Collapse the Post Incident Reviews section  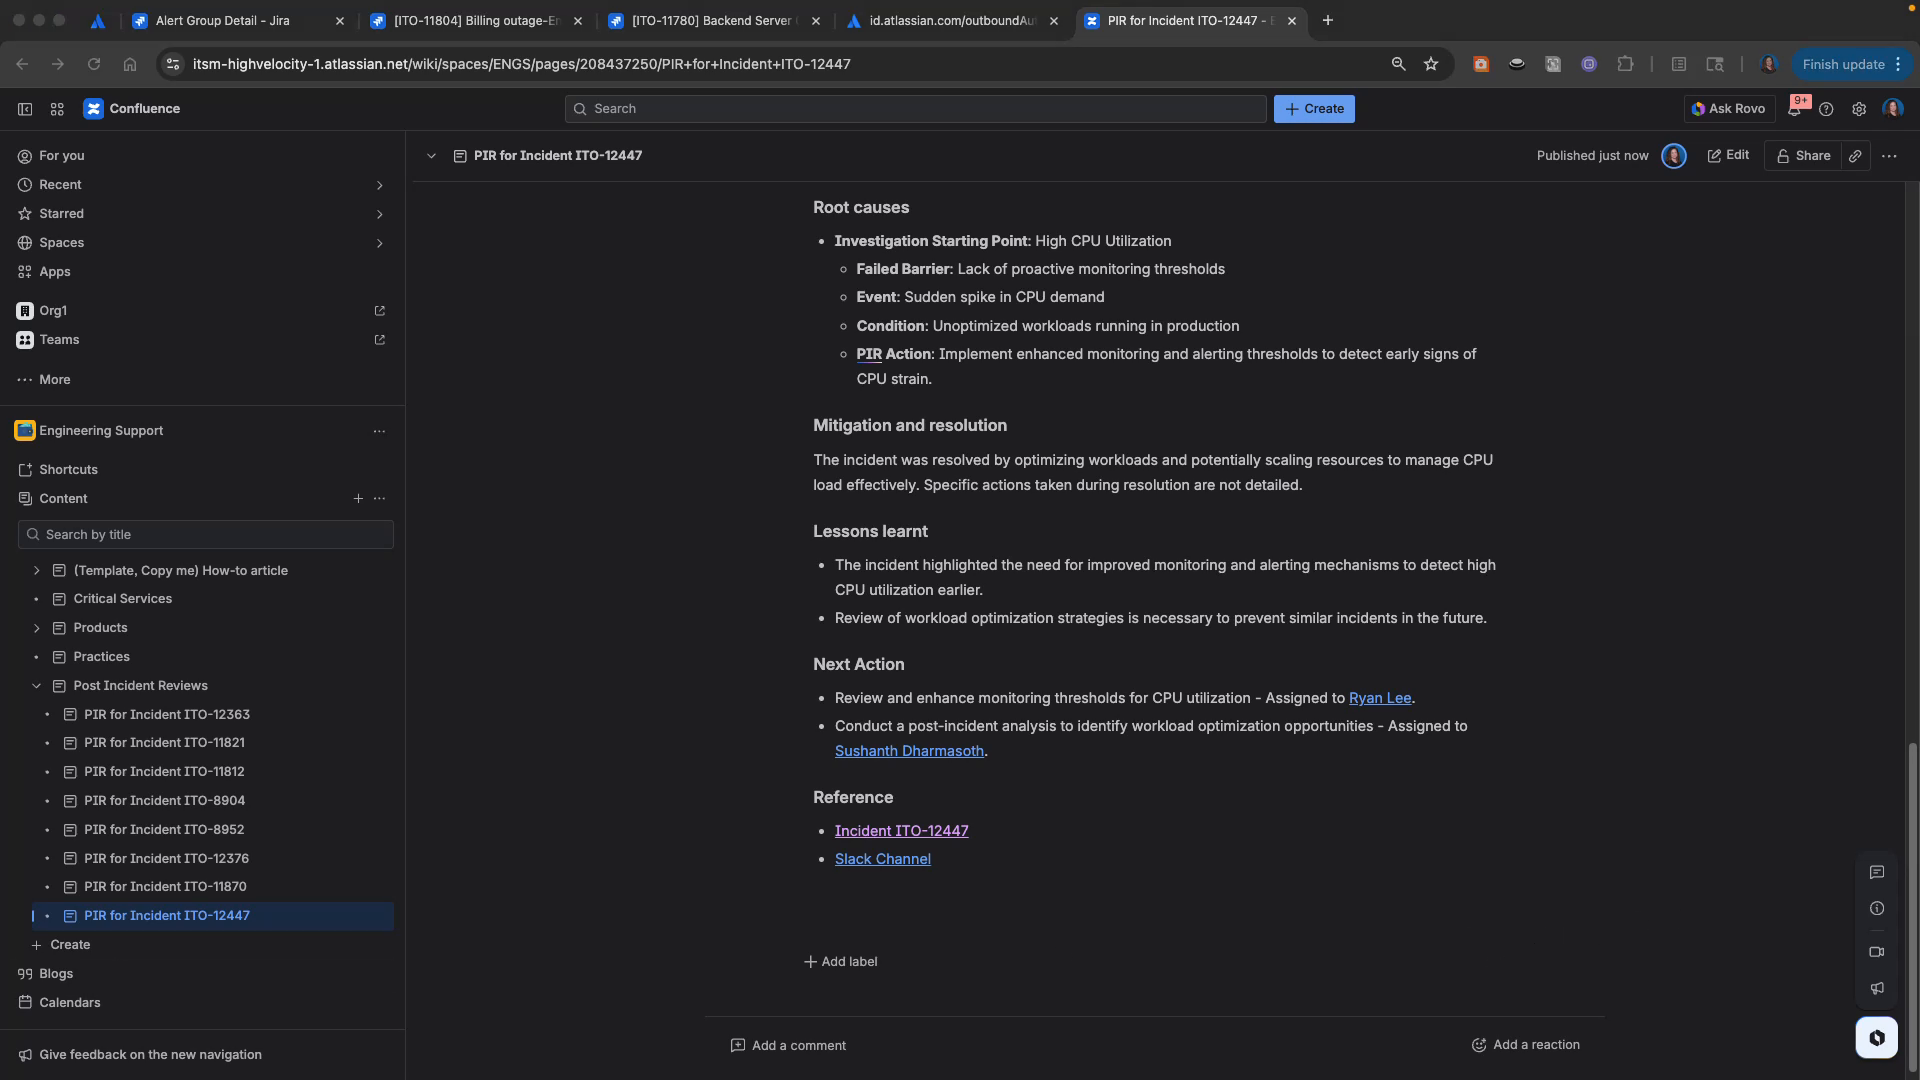coord(37,685)
